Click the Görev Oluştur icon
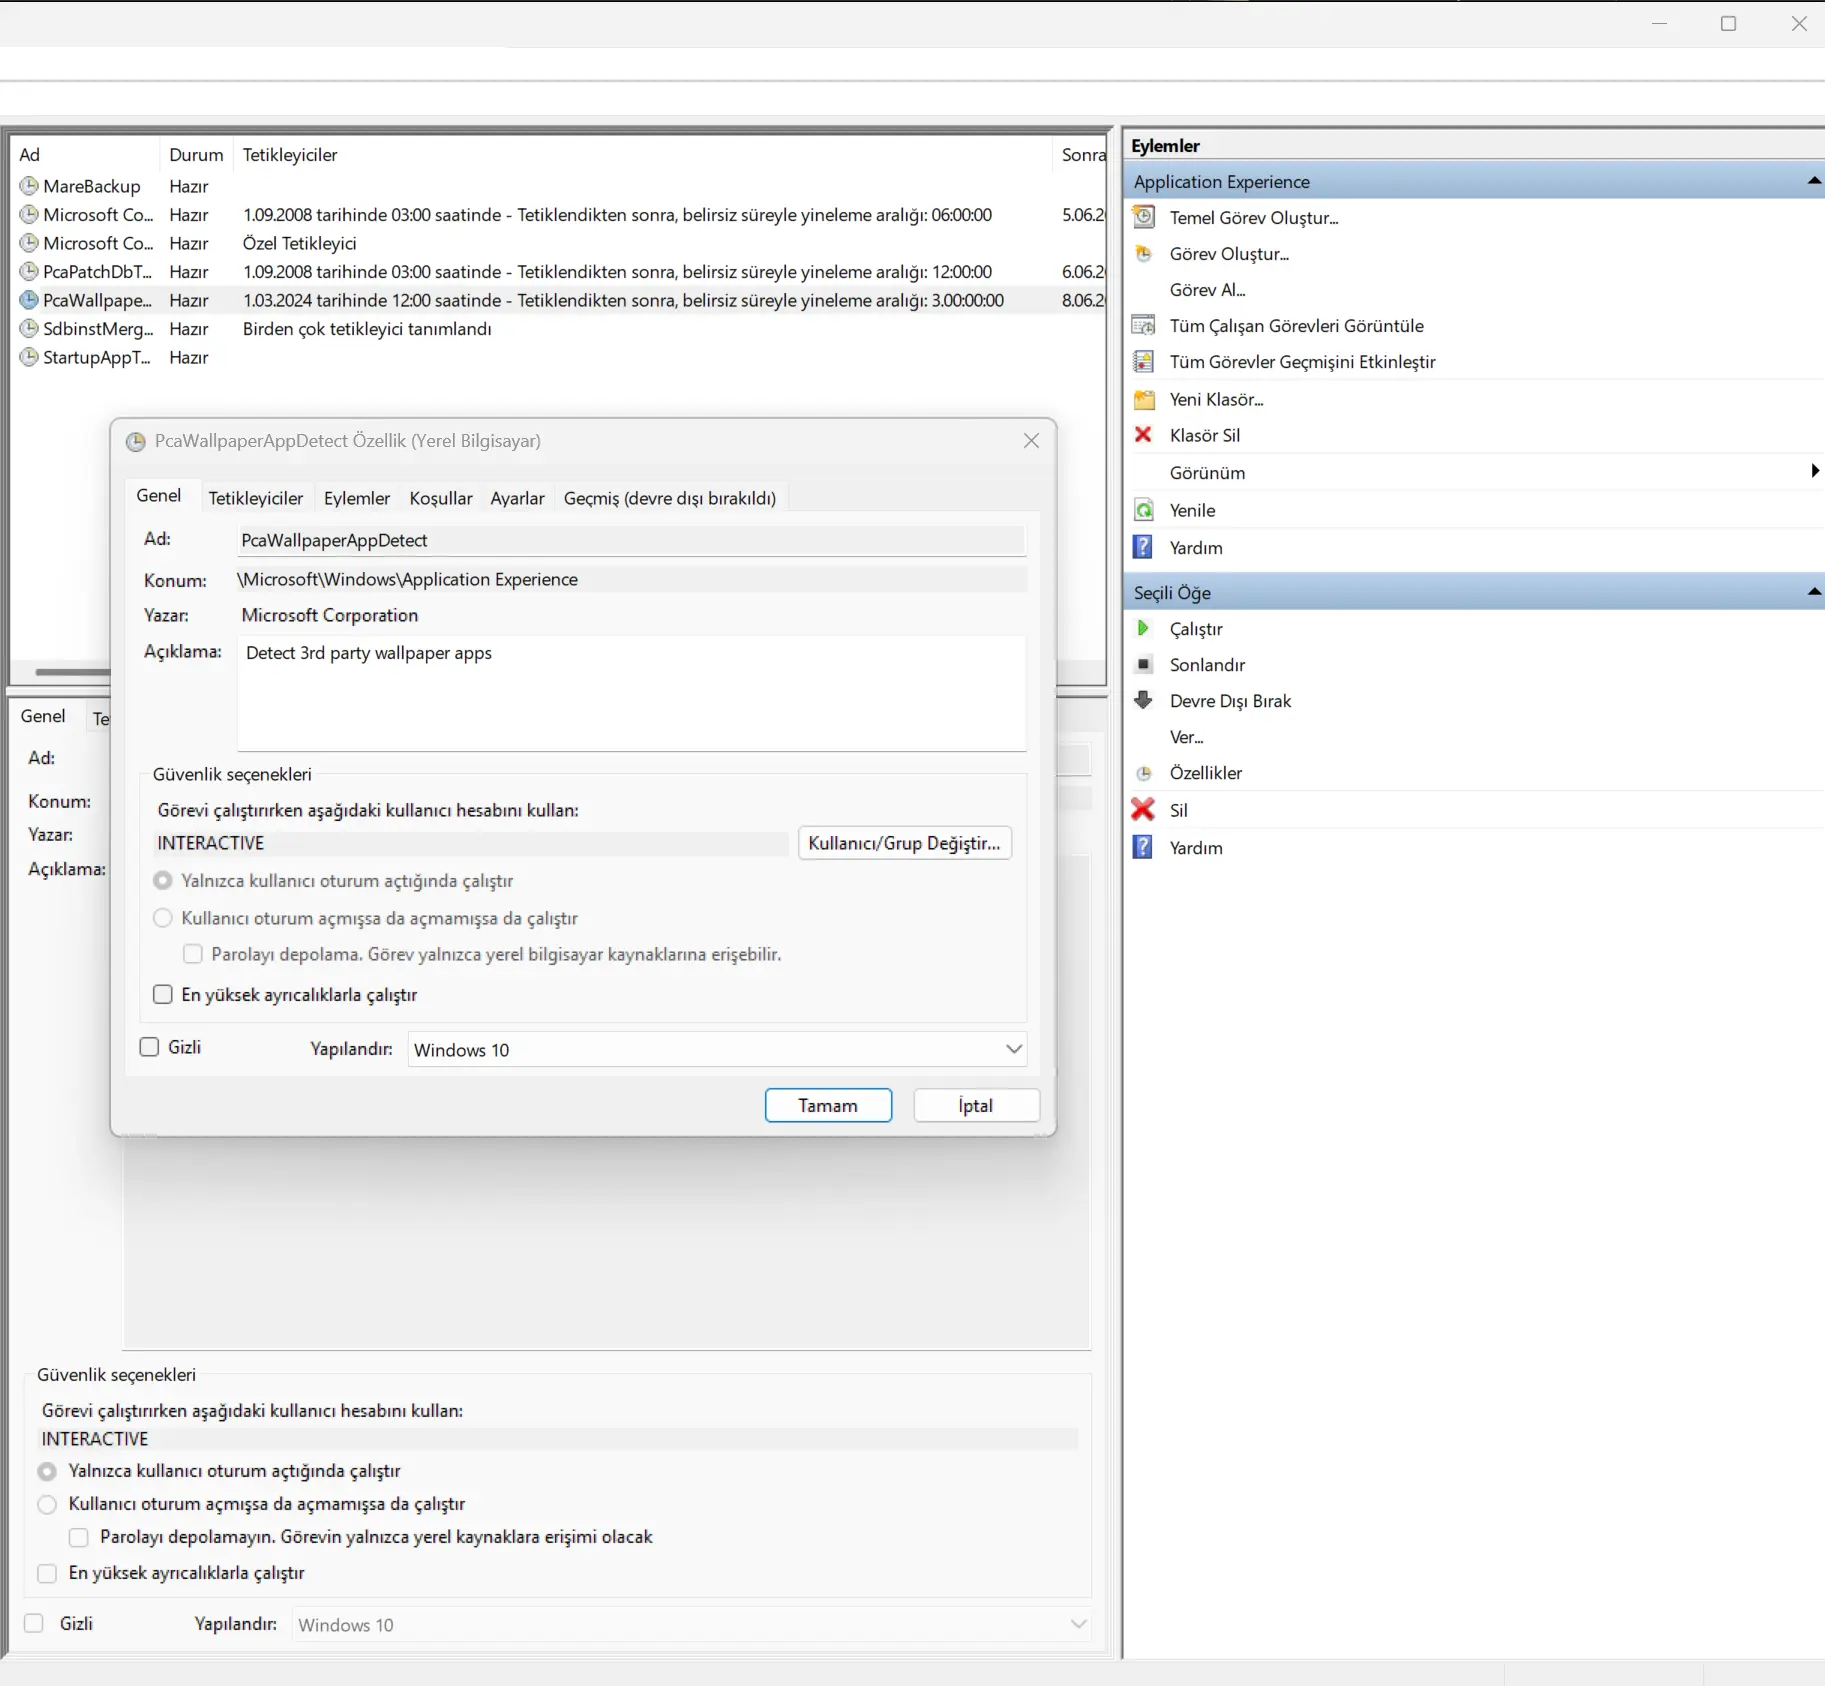1825x1686 pixels. (1144, 254)
